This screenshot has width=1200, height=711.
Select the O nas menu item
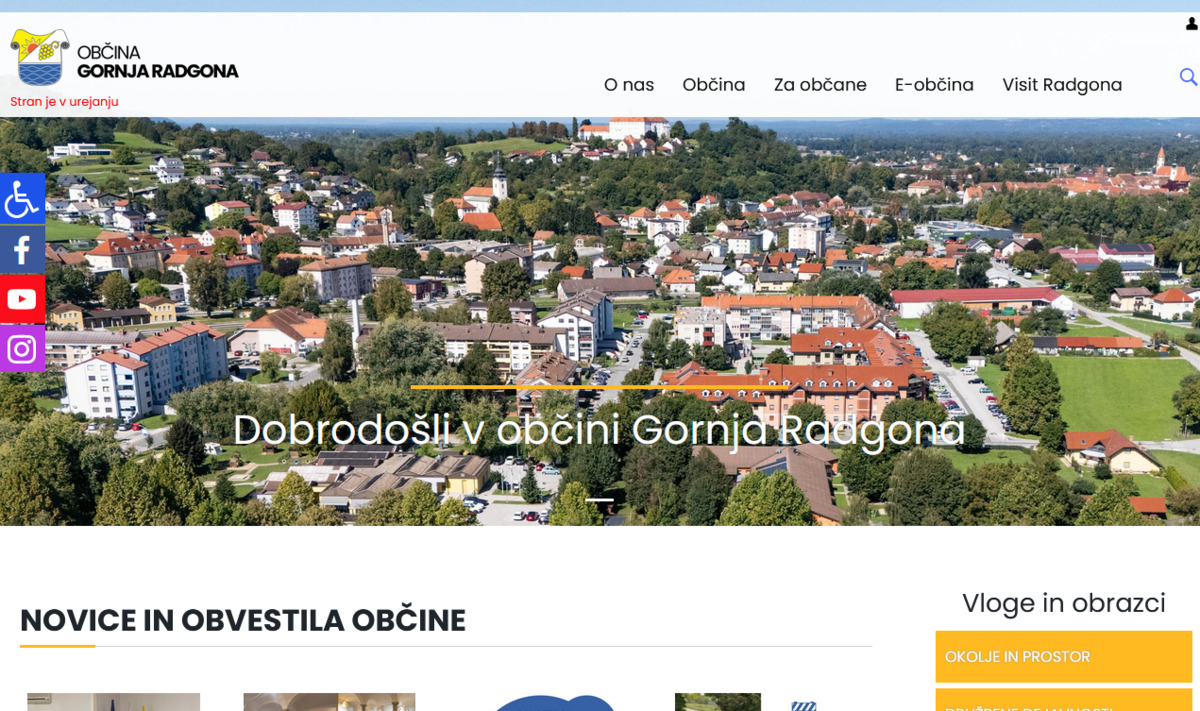click(627, 85)
